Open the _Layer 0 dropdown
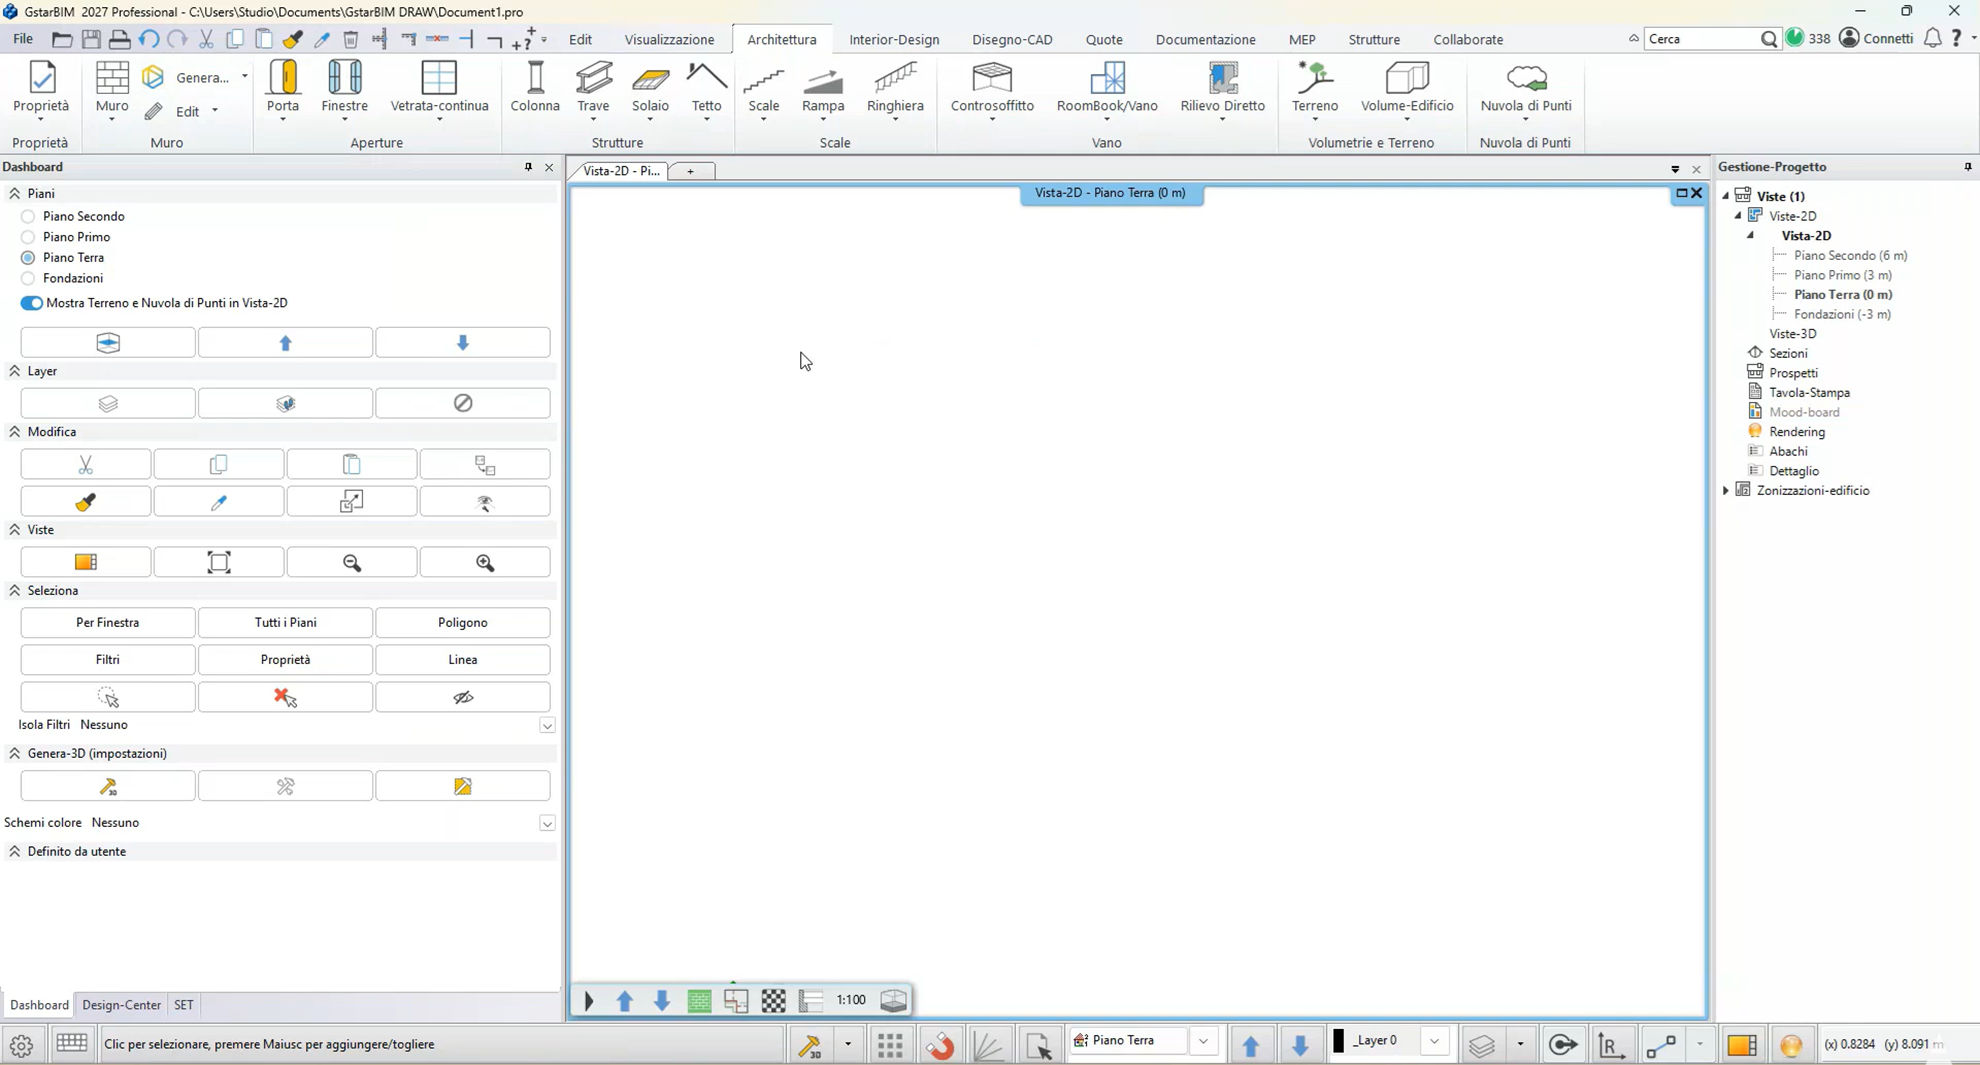1980x1065 pixels. [x=1434, y=1041]
